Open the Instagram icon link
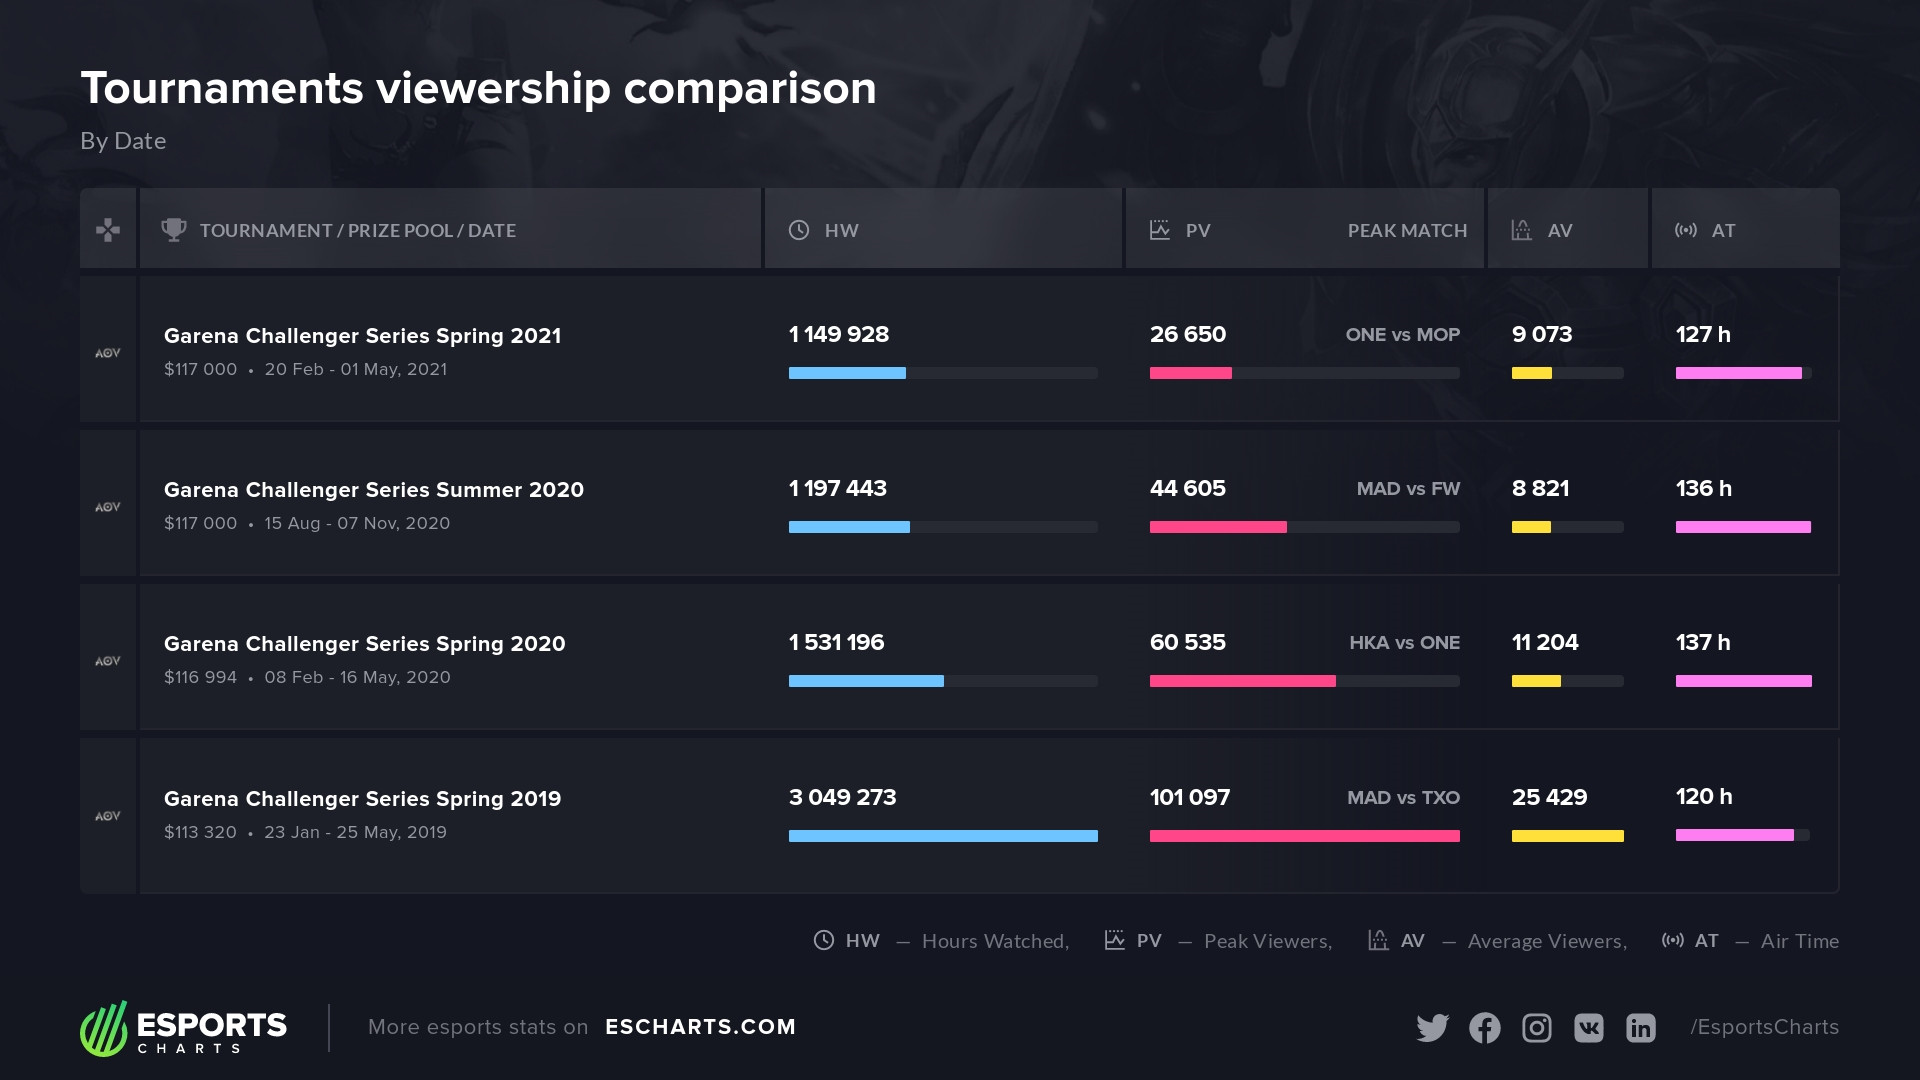 [1537, 1028]
